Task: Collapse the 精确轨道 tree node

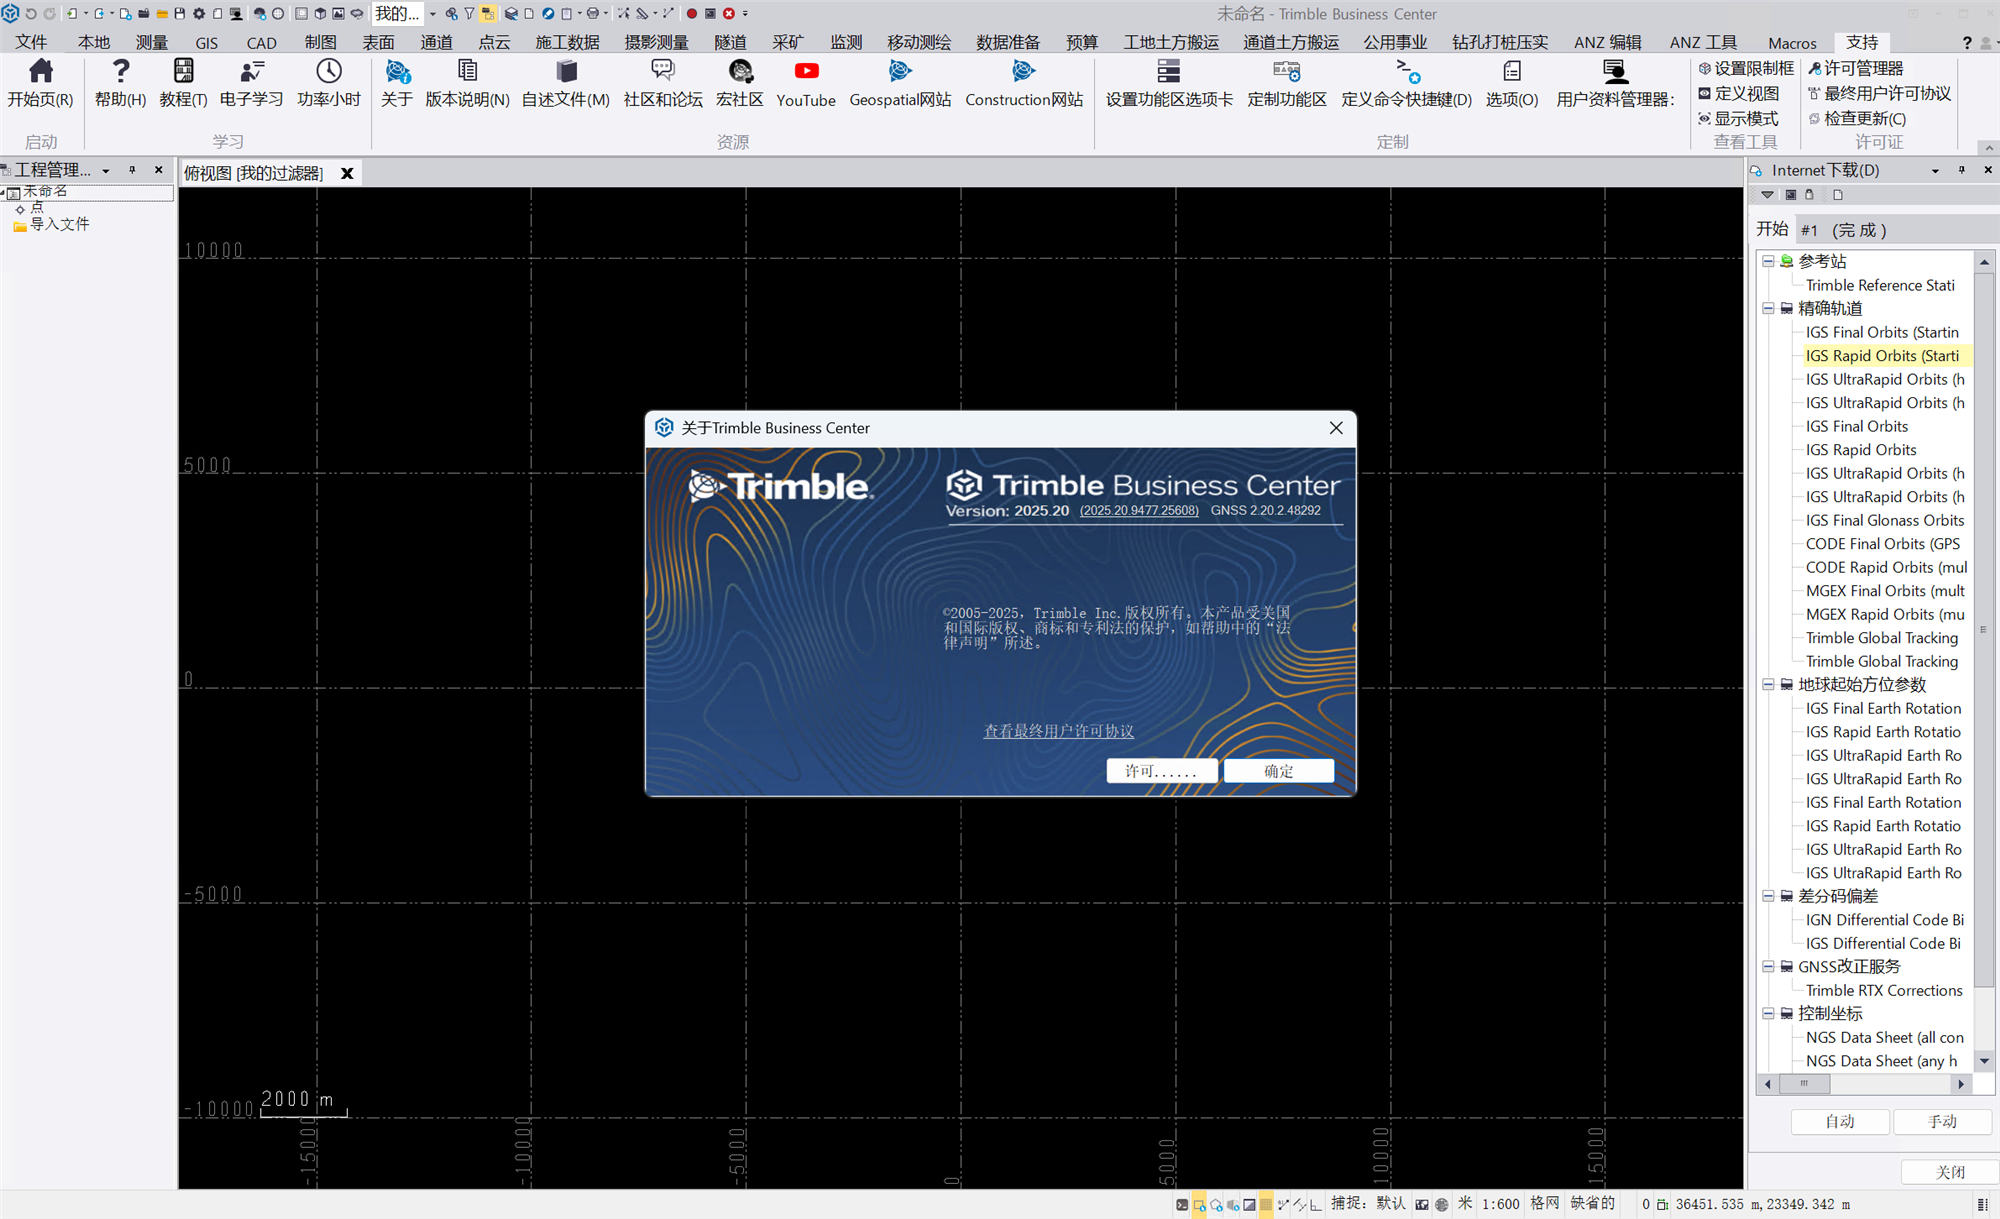Action: coord(1768,308)
